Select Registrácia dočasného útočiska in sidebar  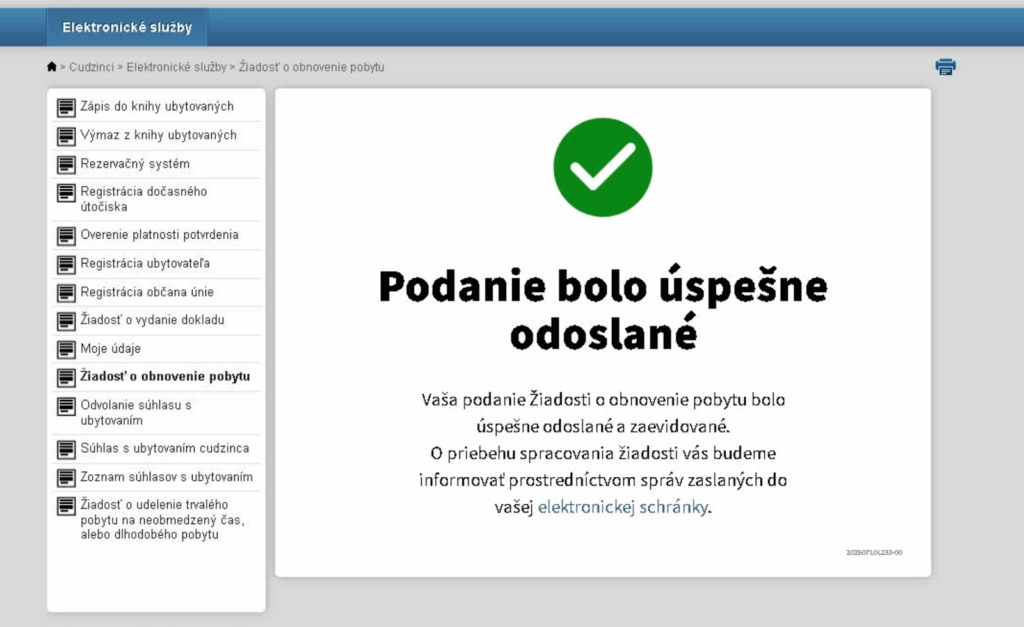tap(143, 199)
